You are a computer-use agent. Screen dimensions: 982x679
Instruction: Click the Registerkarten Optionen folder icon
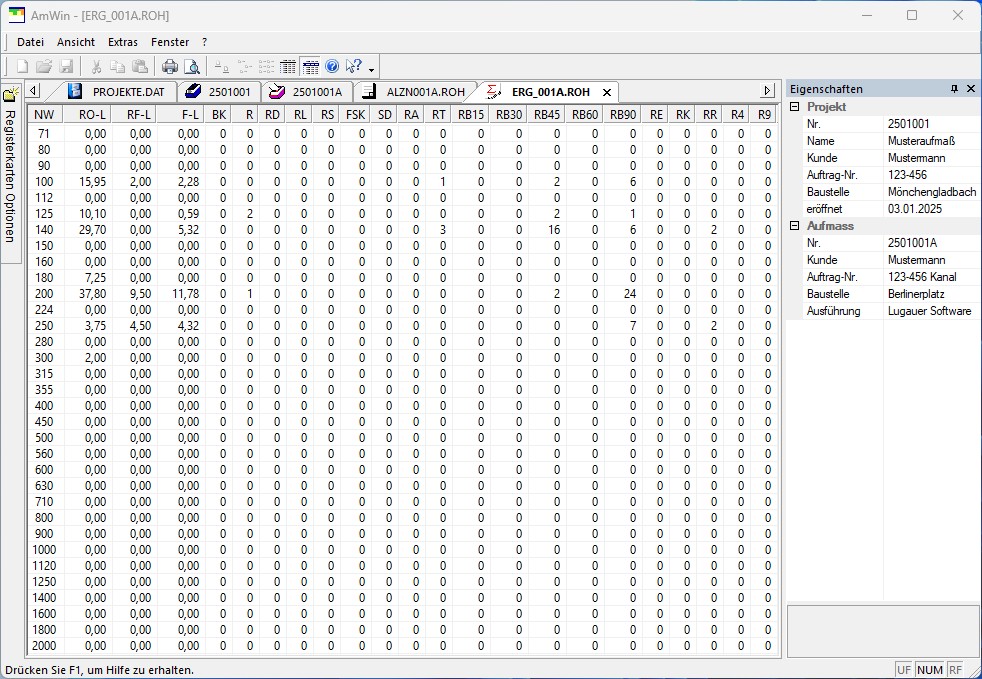(11, 95)
